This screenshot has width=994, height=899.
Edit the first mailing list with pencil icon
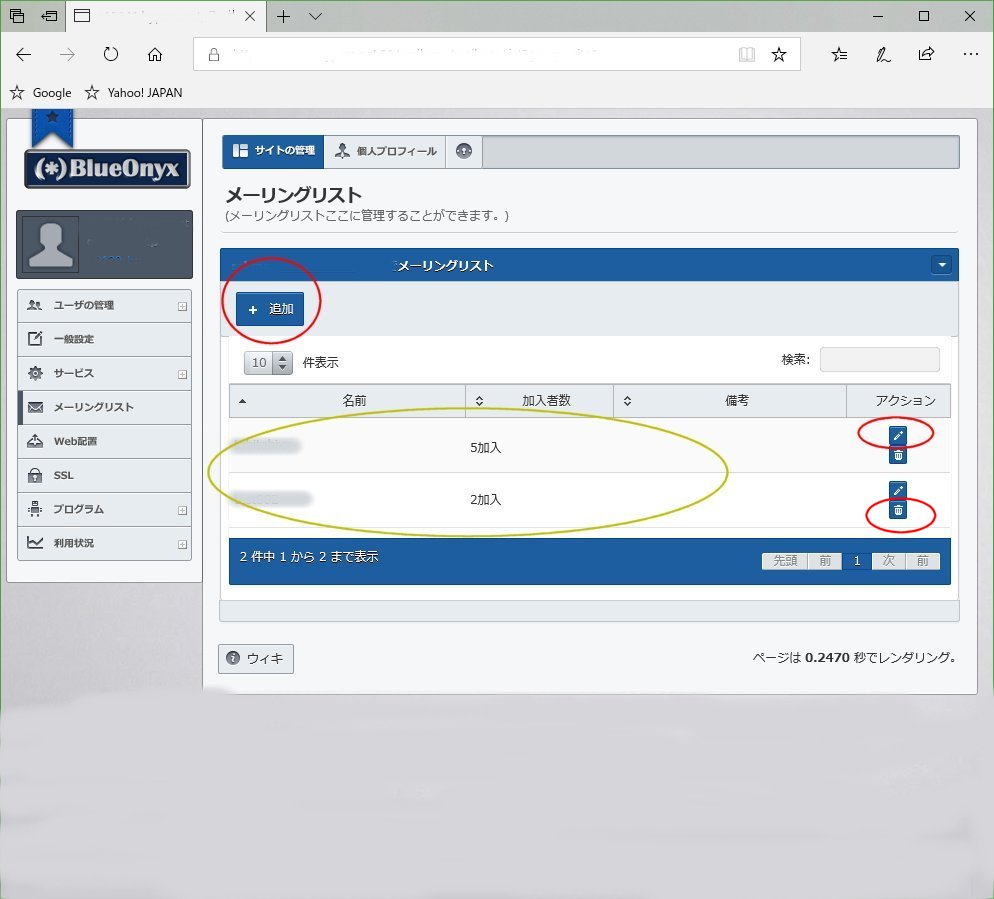(897, 435)
